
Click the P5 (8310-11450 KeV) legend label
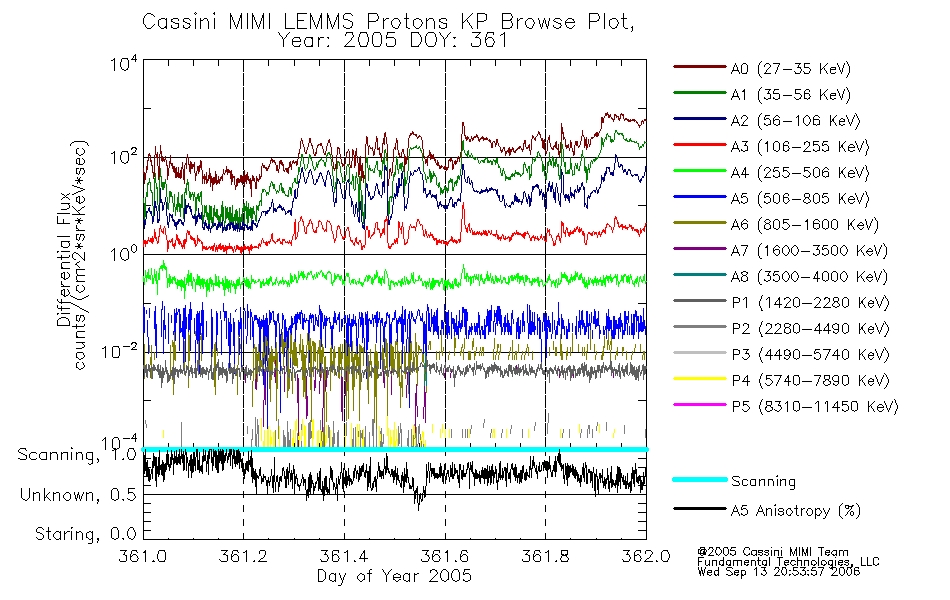tap(814, 407)
